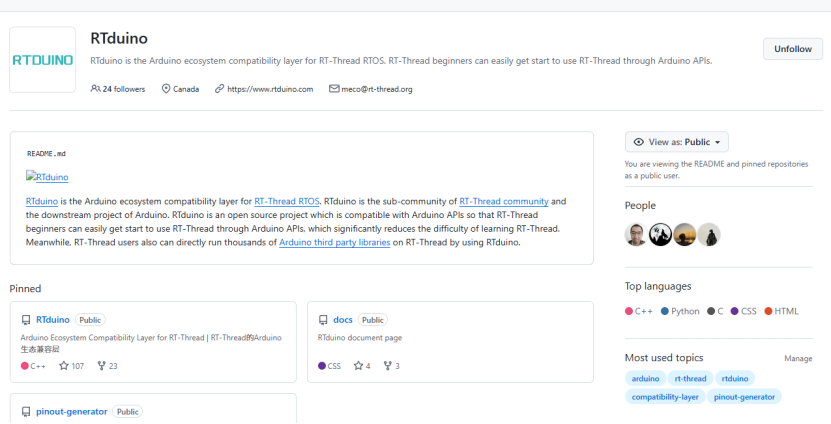Open the RTduino pinned repository
Image resolution: width=831 pixels, height=424 pixels.
pos(52,320)
